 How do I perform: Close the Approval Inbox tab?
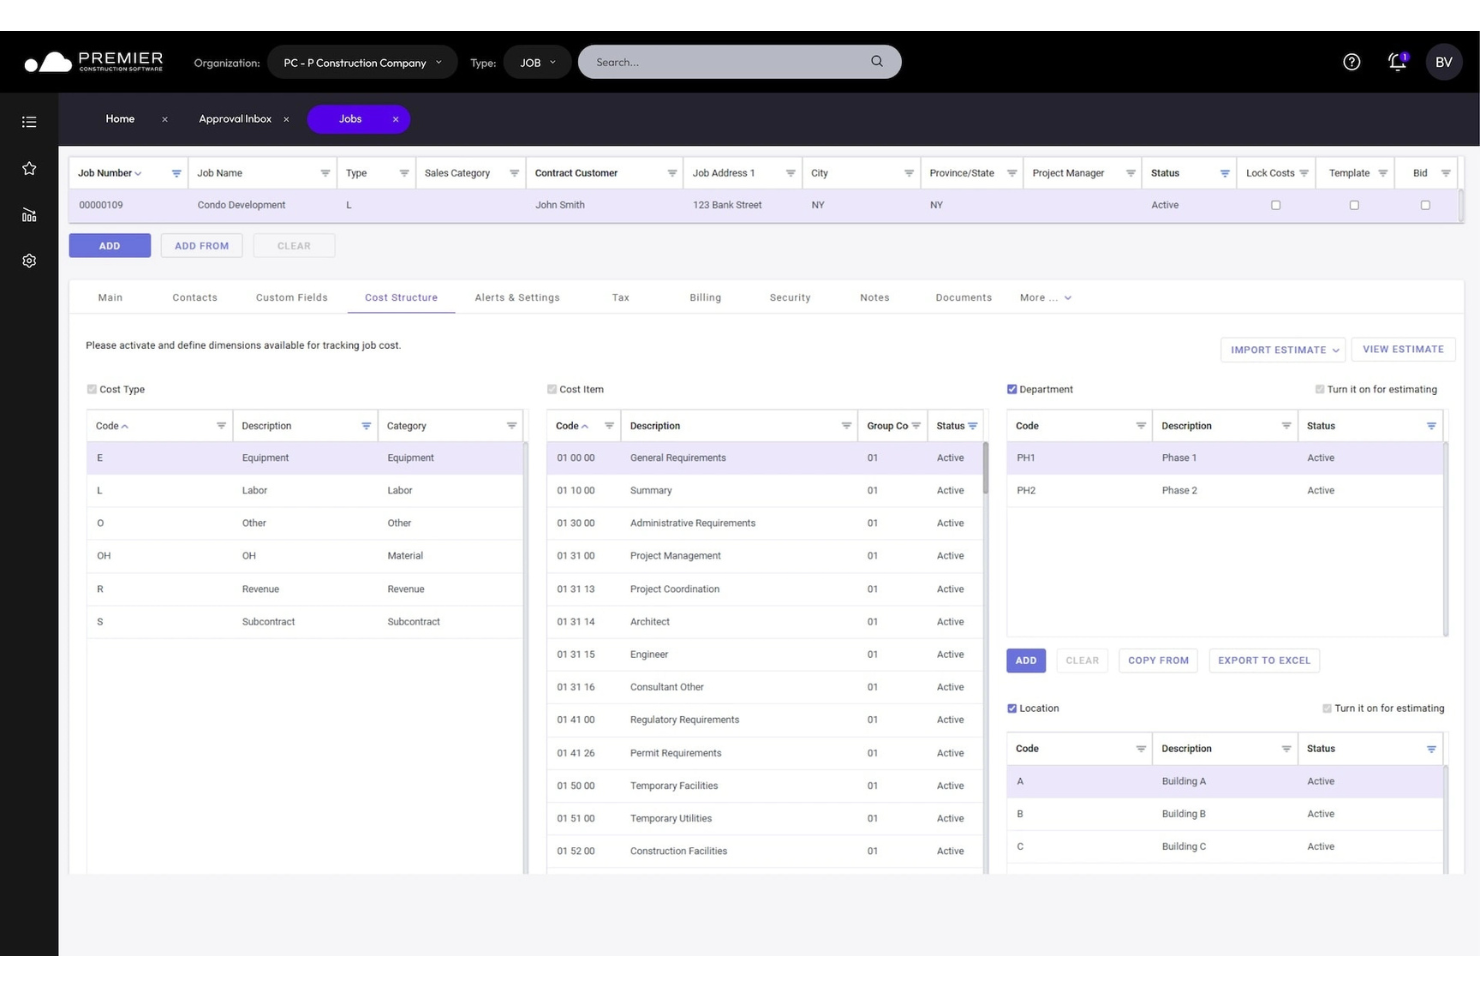(286, 119)
